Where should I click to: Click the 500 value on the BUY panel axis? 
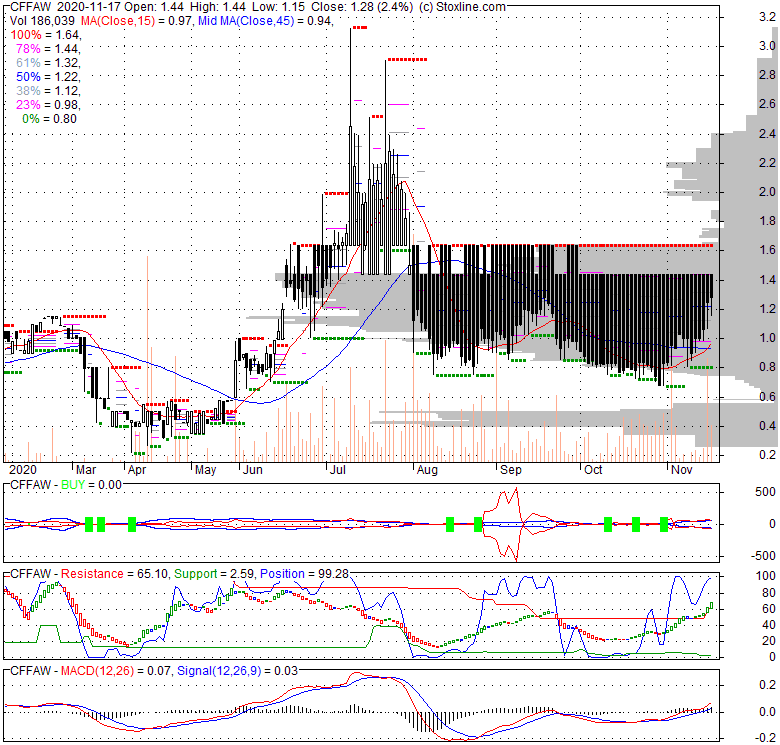coord(765,492)
